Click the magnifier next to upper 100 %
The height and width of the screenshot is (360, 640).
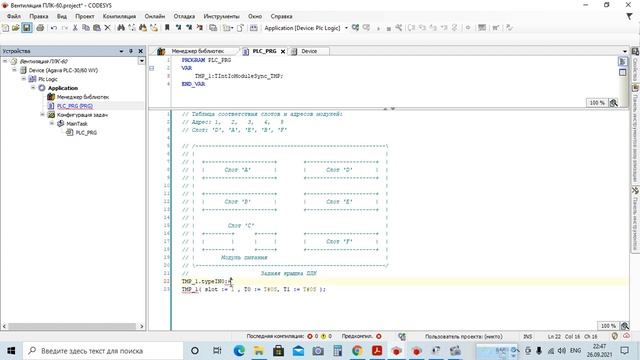[x=613, y=103]
